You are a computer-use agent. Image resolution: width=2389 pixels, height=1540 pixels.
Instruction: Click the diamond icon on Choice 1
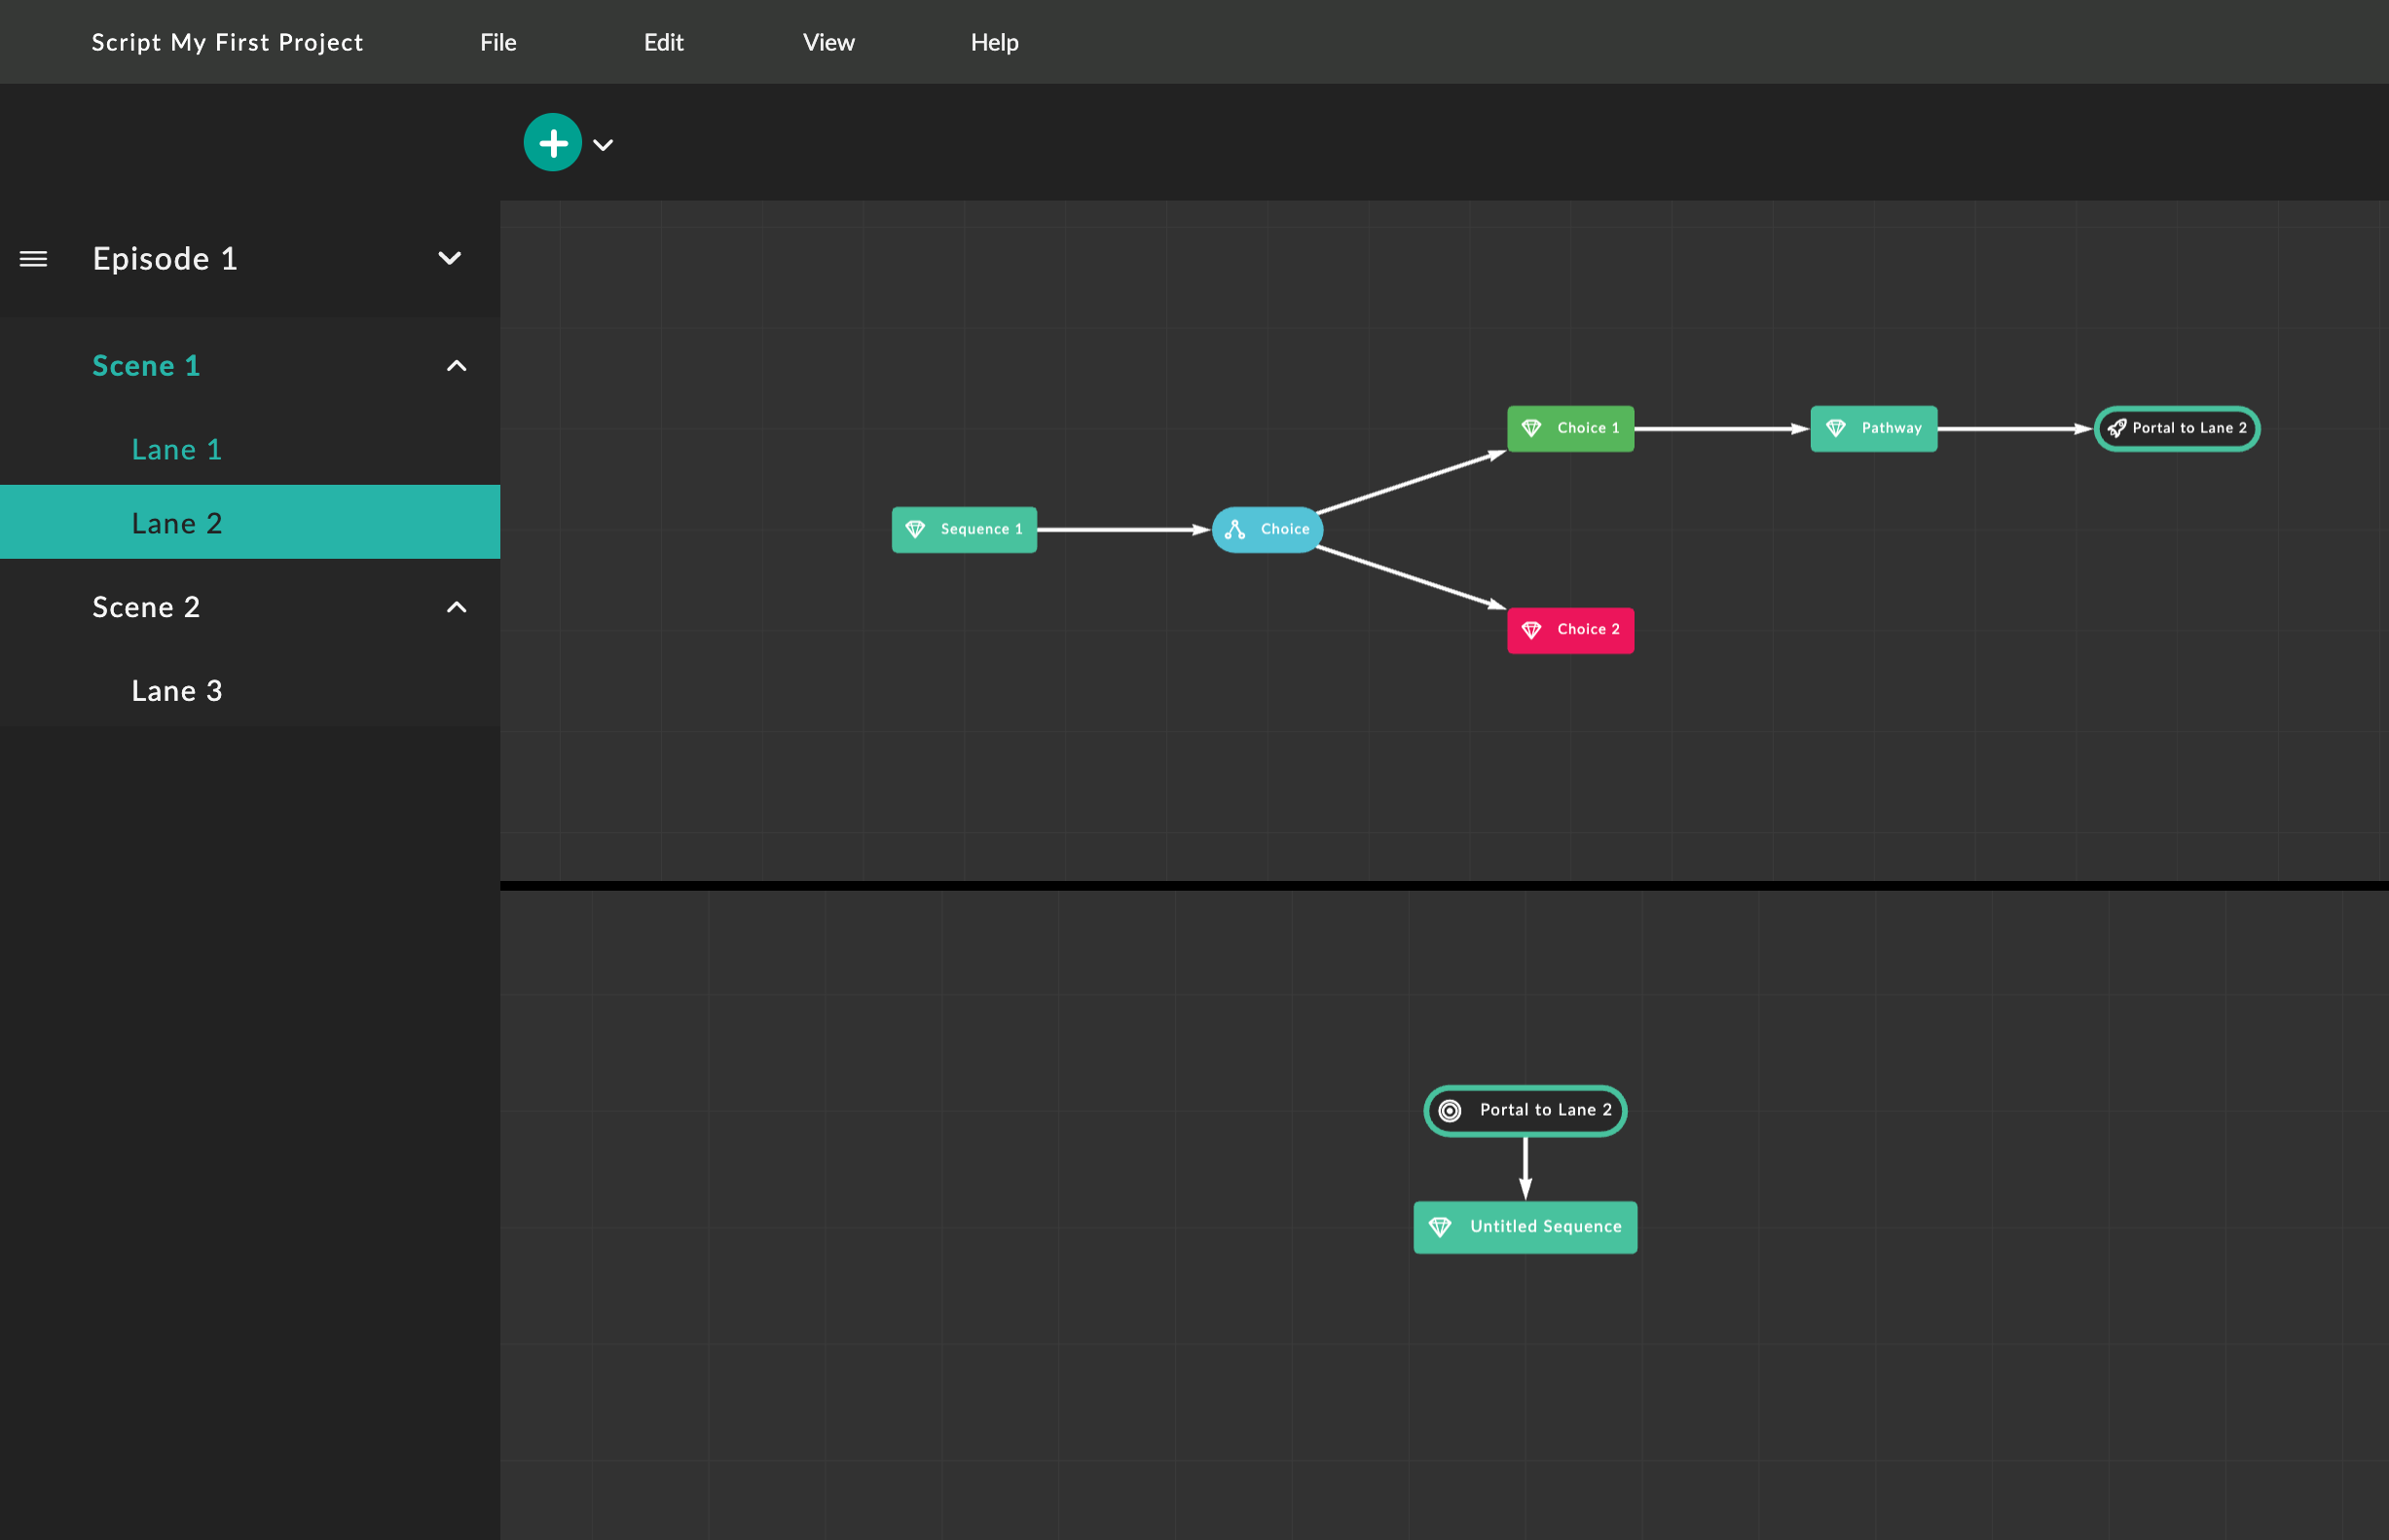pos(1531,428)
